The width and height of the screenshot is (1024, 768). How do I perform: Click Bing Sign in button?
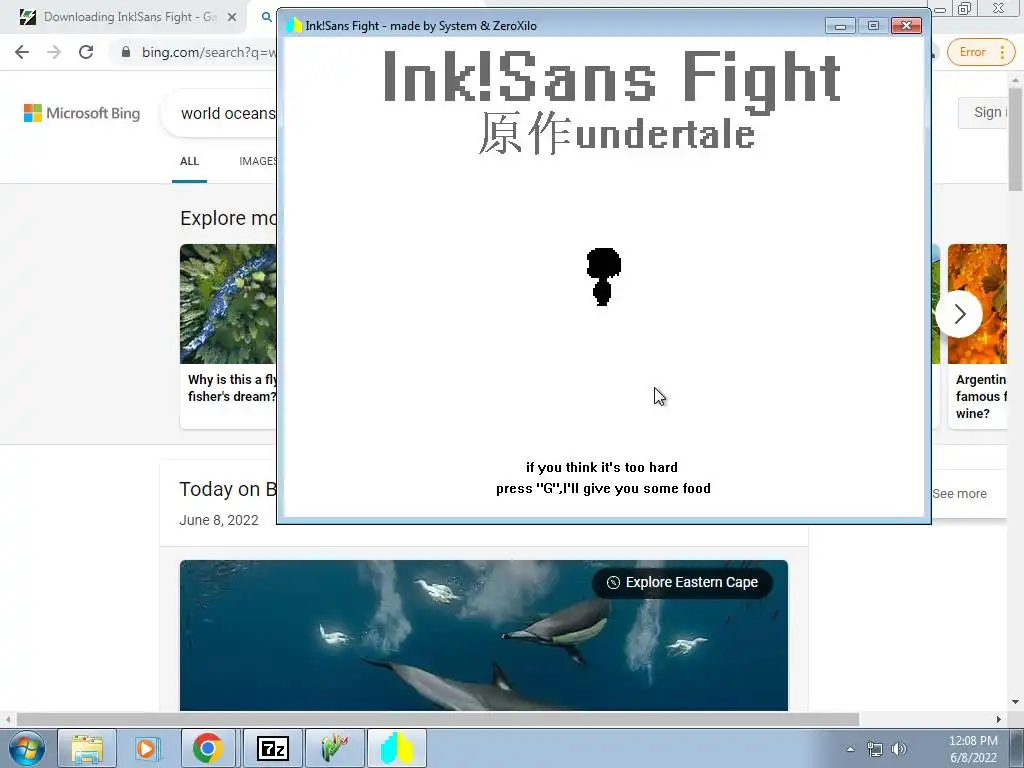click(983, 112)
